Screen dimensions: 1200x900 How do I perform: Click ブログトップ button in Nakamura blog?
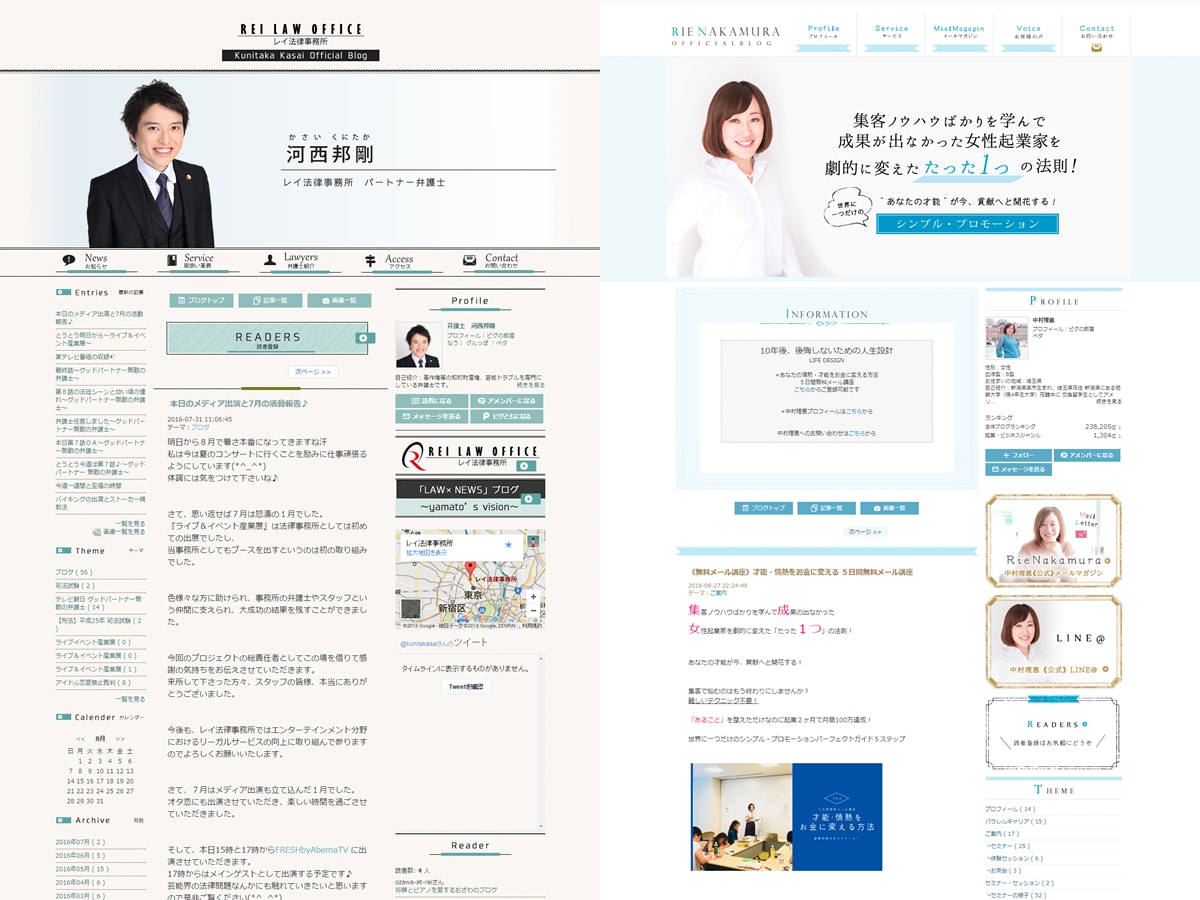[764, 508]
